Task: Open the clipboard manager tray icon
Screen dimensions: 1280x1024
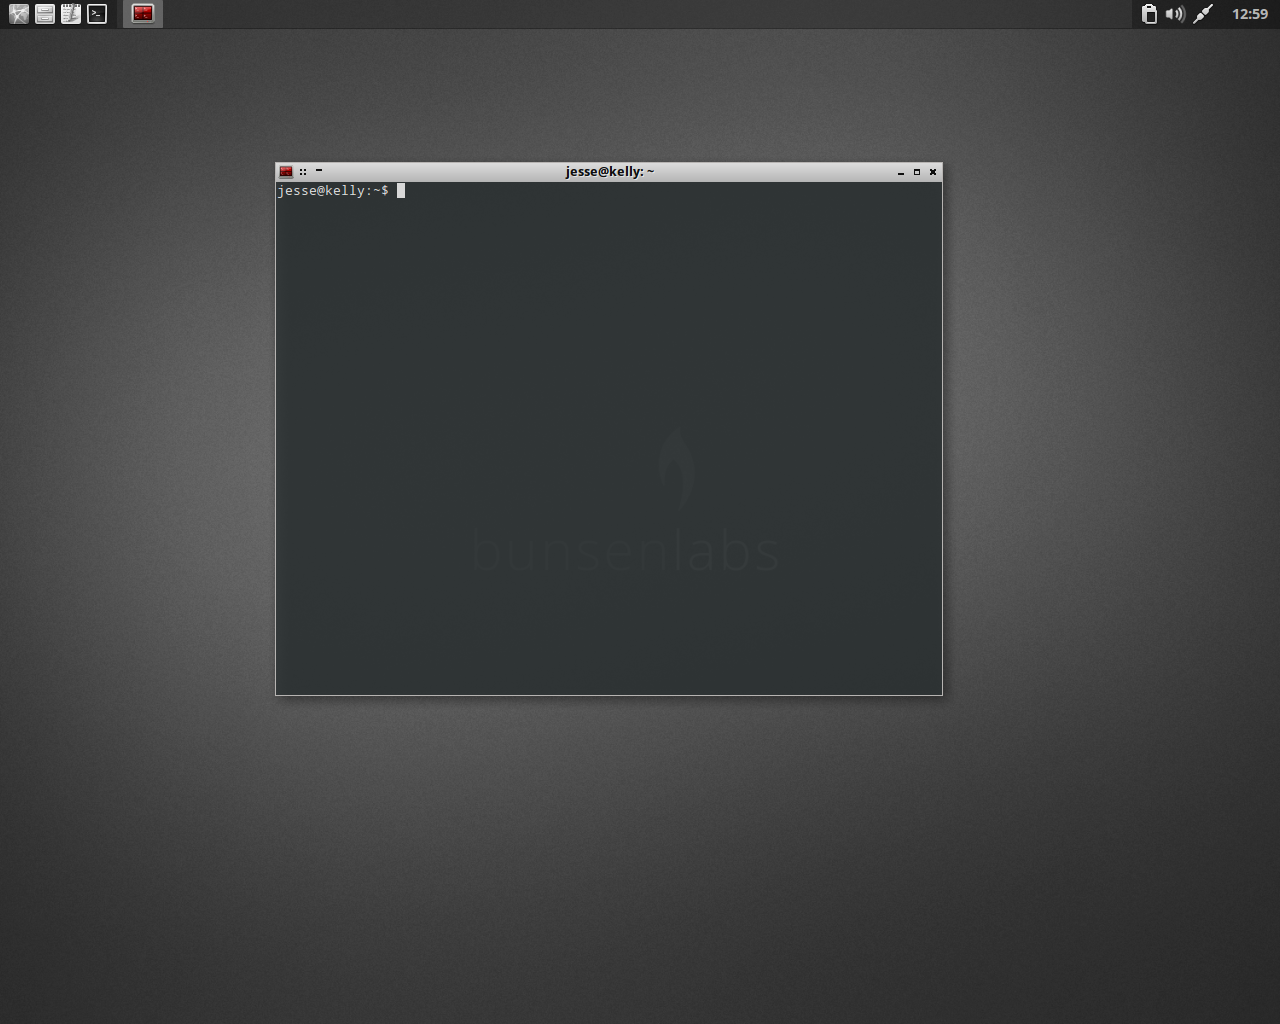Action: (x=1149, y=14)
